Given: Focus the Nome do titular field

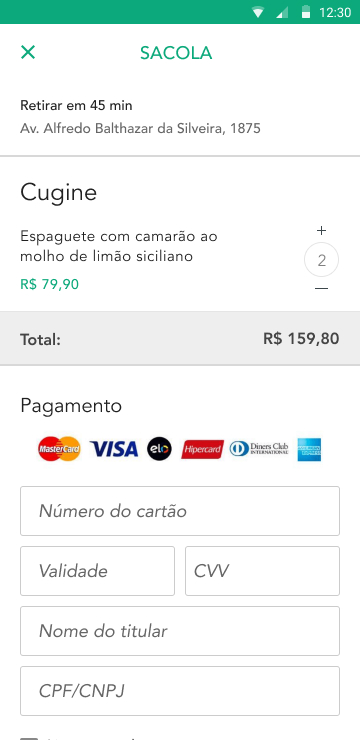Looking at the screenshot, I should pos(180,631).
